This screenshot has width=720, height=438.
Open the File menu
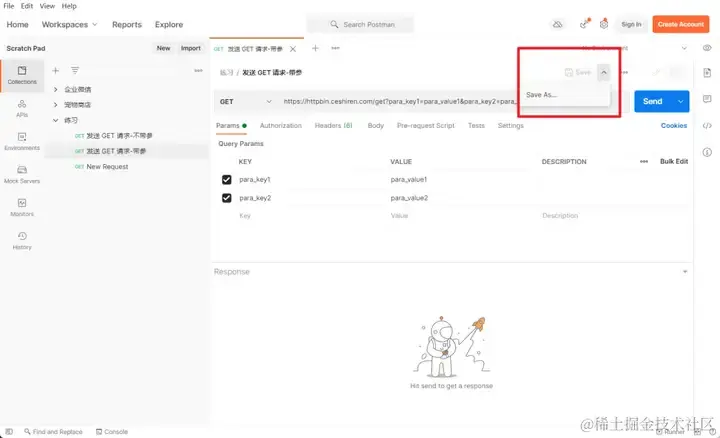pyautogui.click(x=9, y=6)
